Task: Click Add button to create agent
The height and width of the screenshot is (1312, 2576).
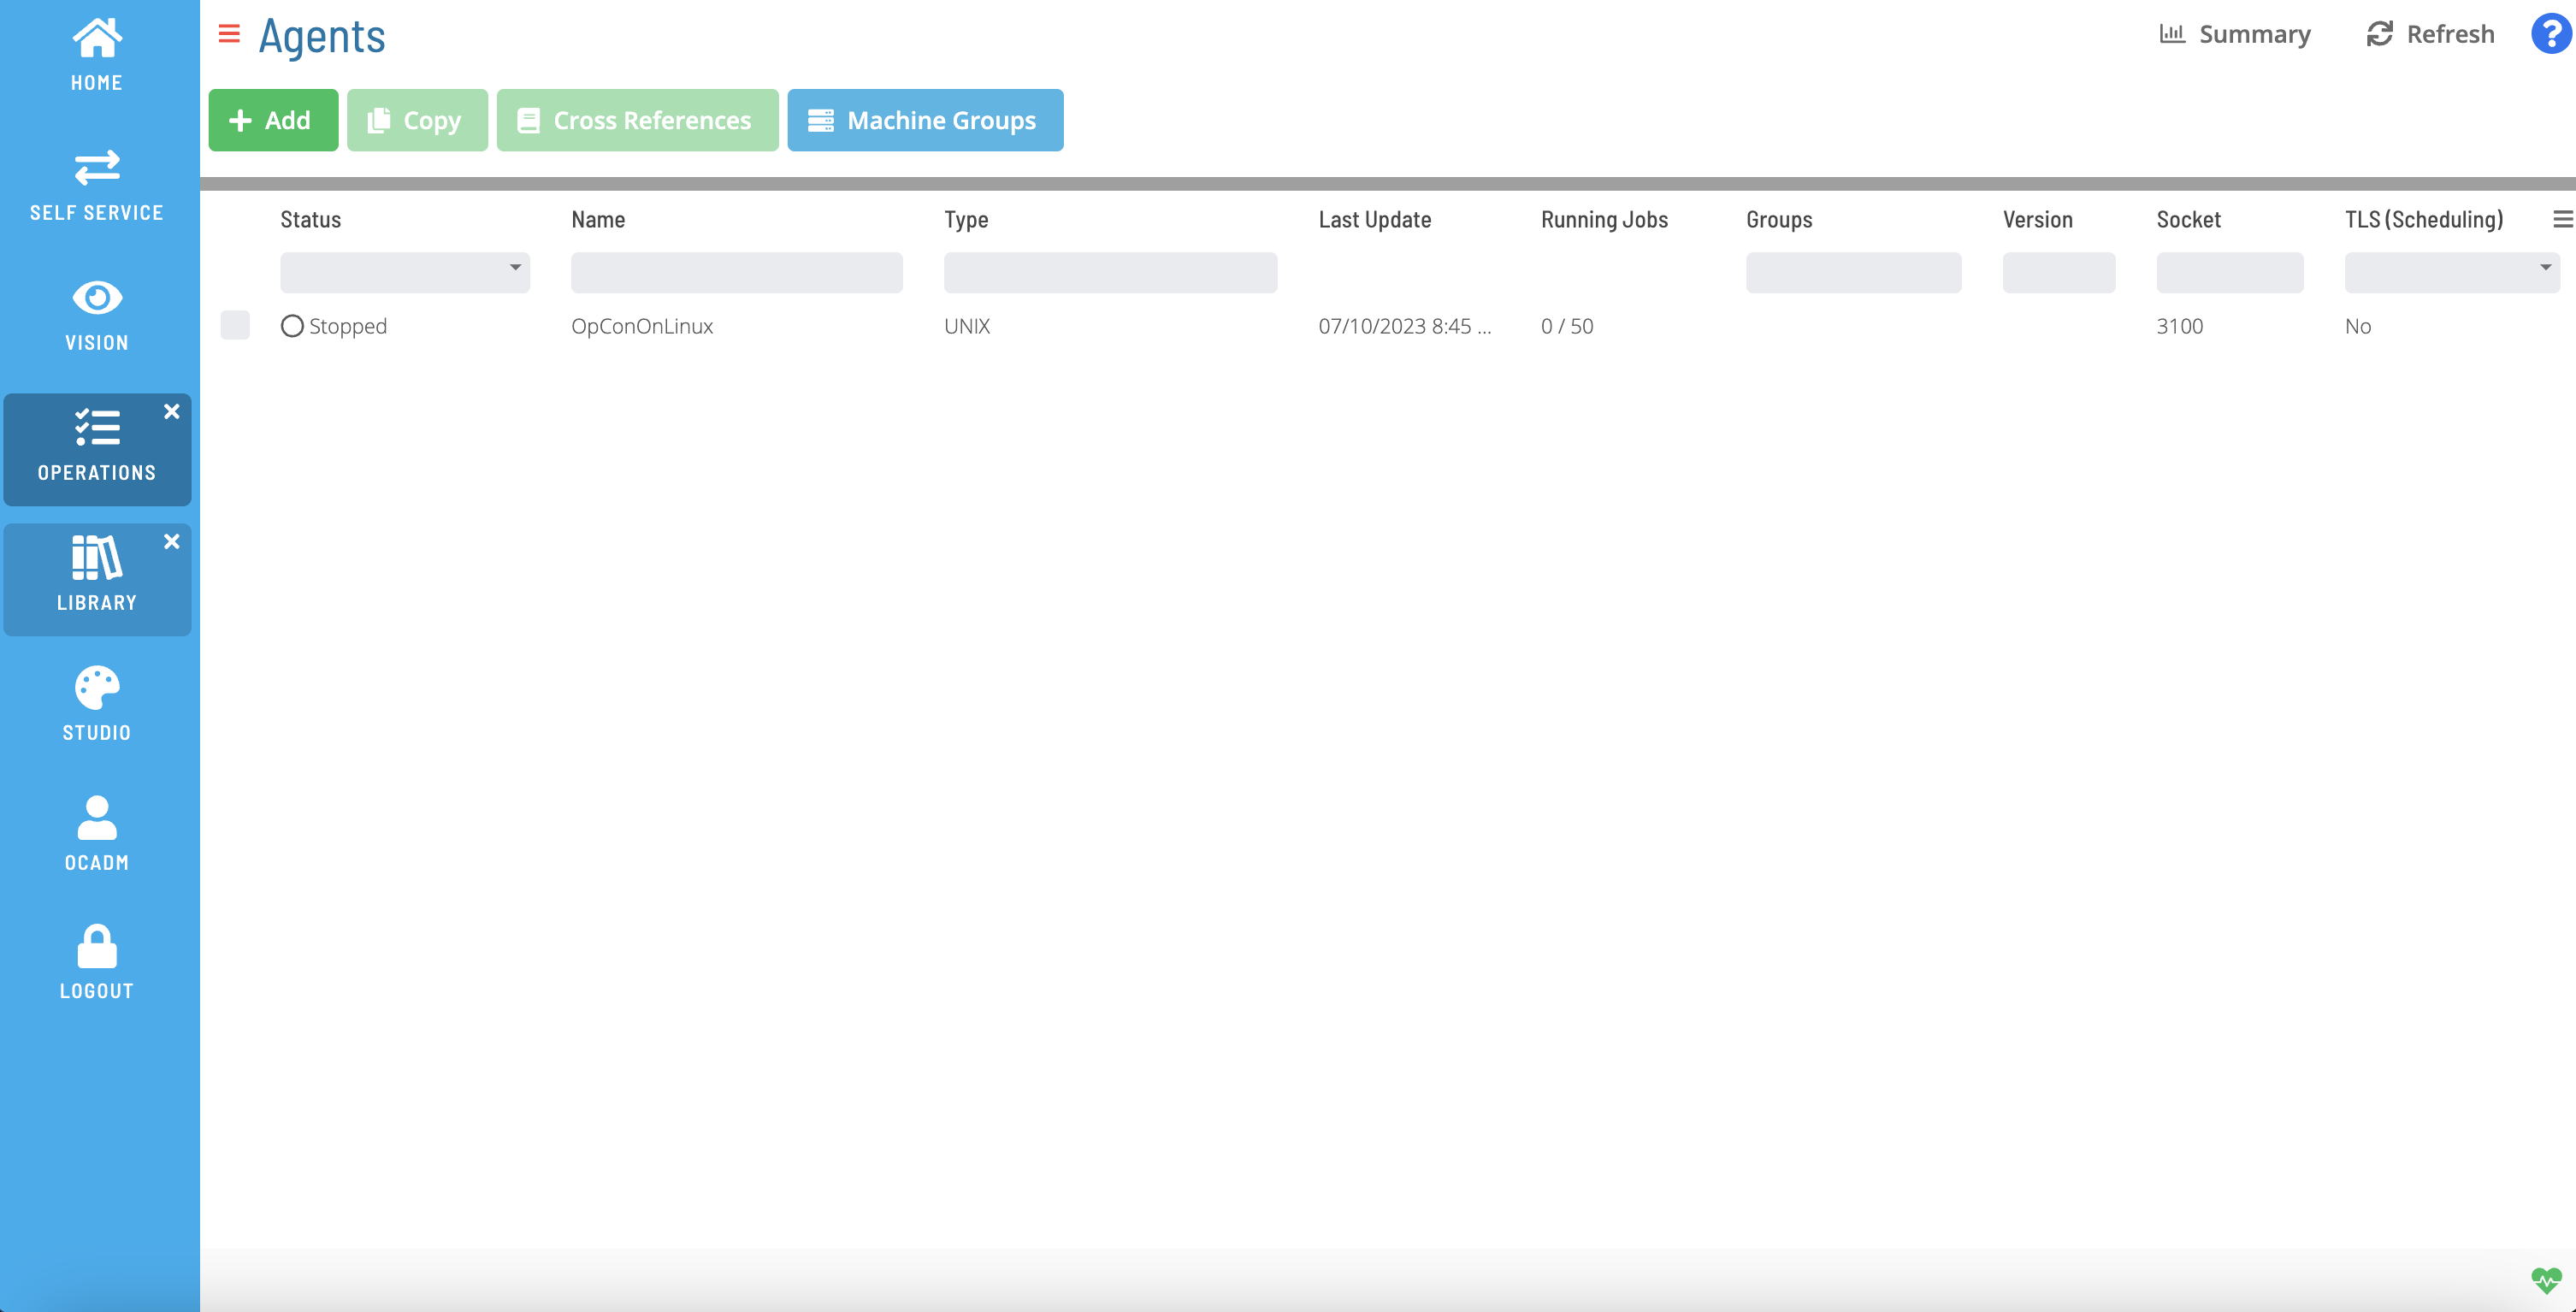Action: tap(273, 119)
